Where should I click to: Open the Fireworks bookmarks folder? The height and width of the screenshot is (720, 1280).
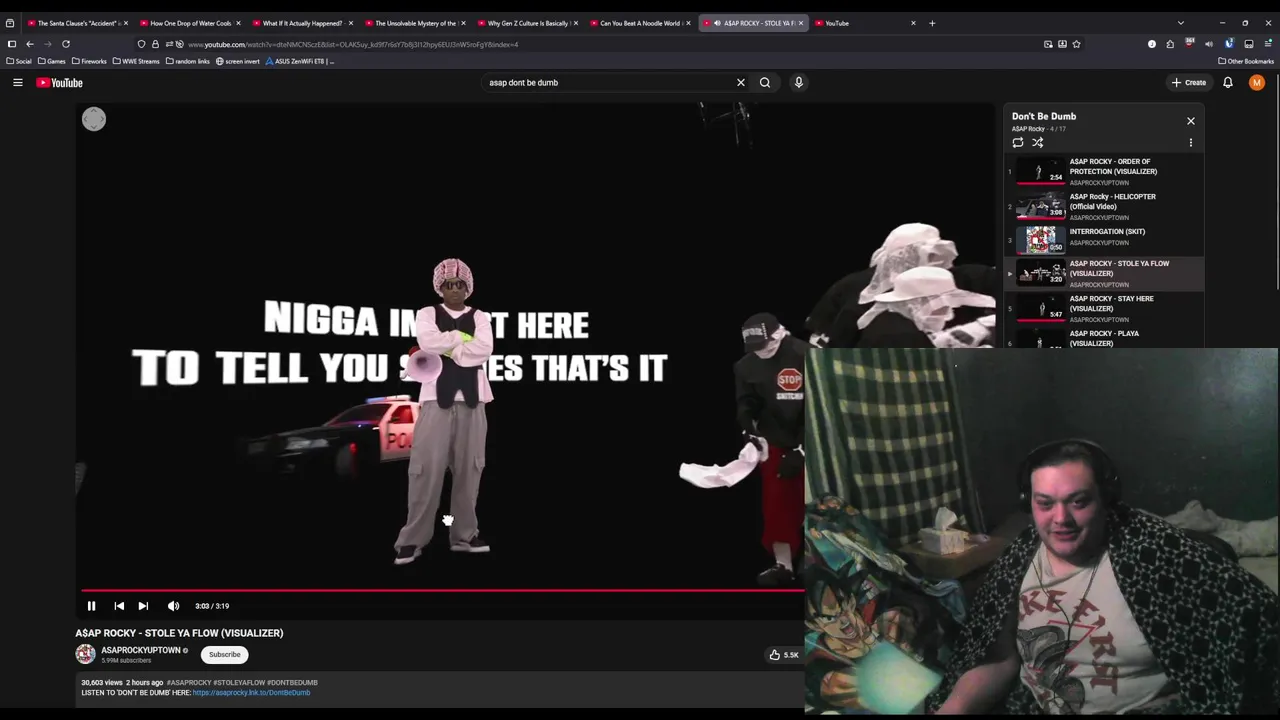(x=89, y=61)
